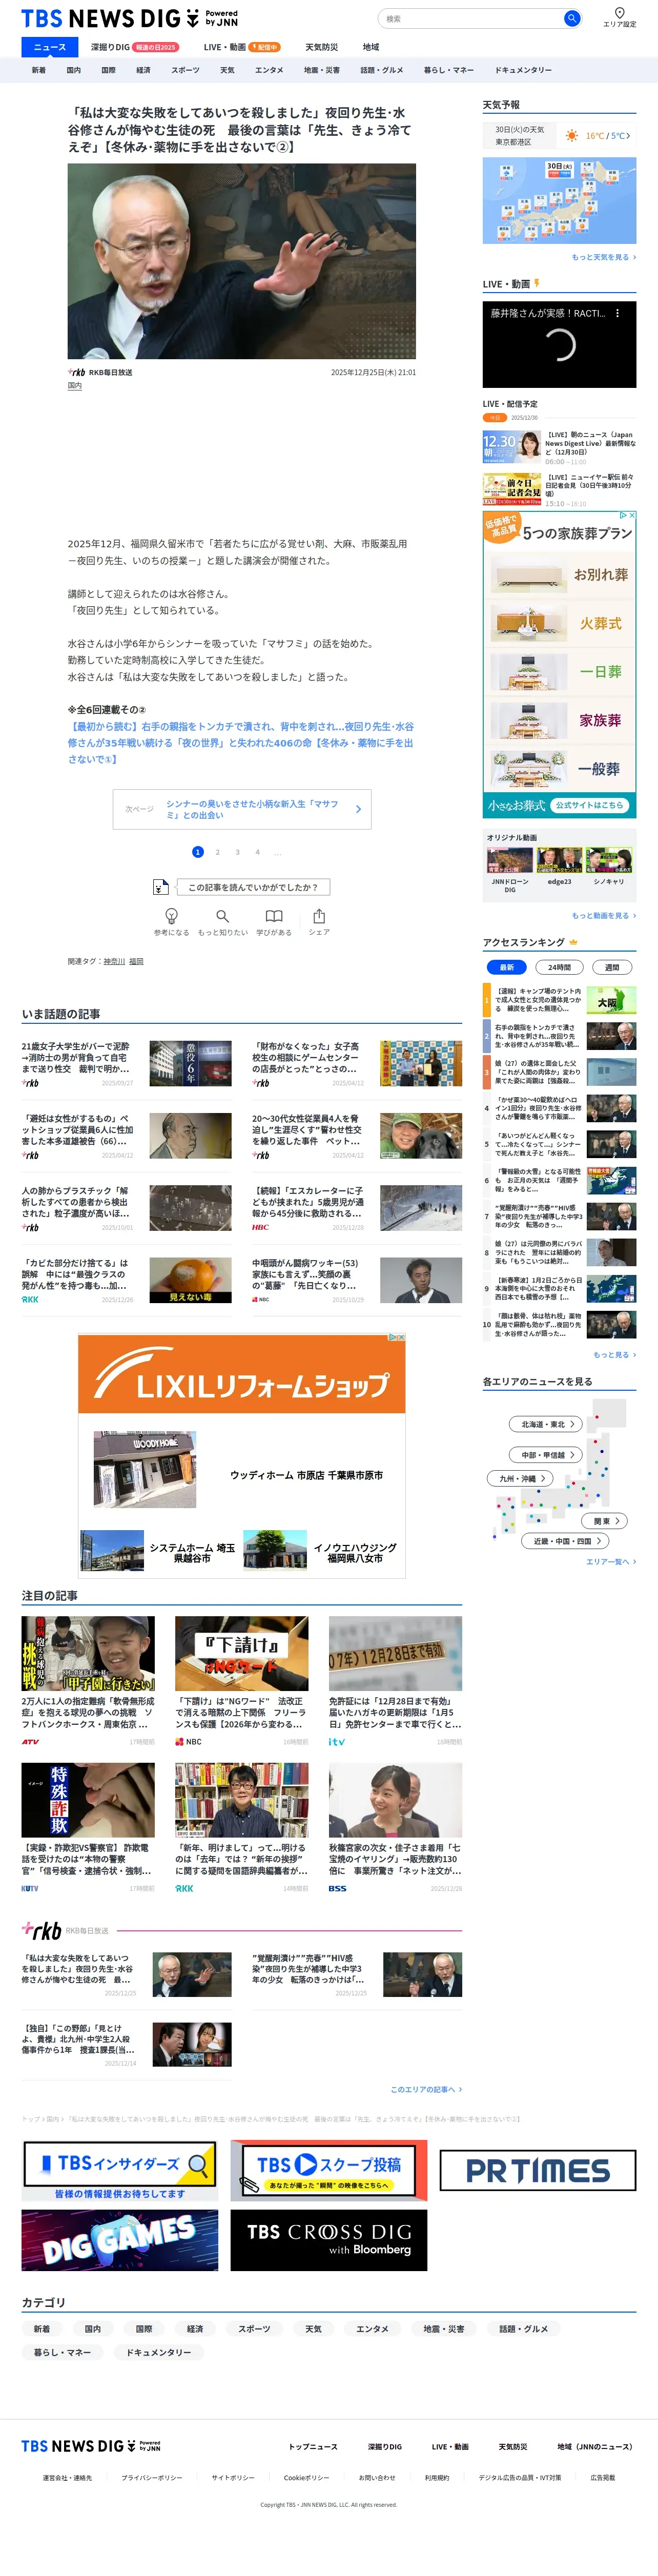This screenshot has width=658, height=2576.
Task: Select the 24時間 ranking tab
Action: (x=559, y=967)
